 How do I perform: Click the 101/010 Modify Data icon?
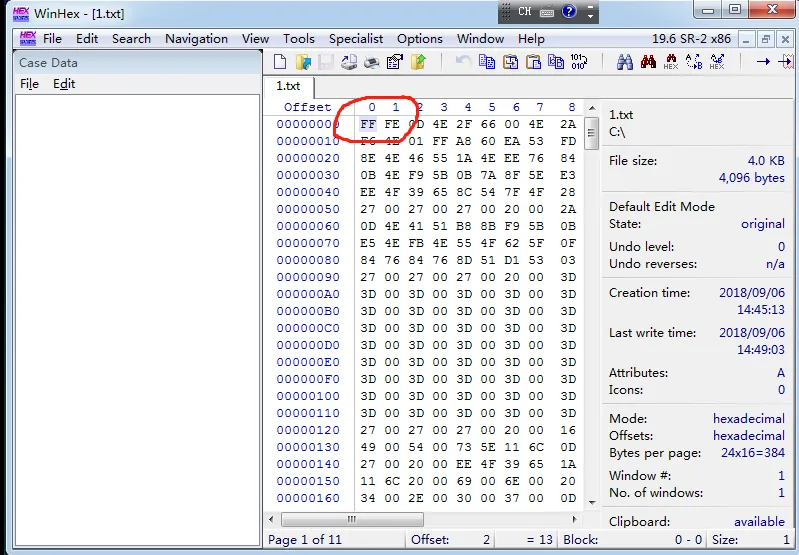(579, 62)
